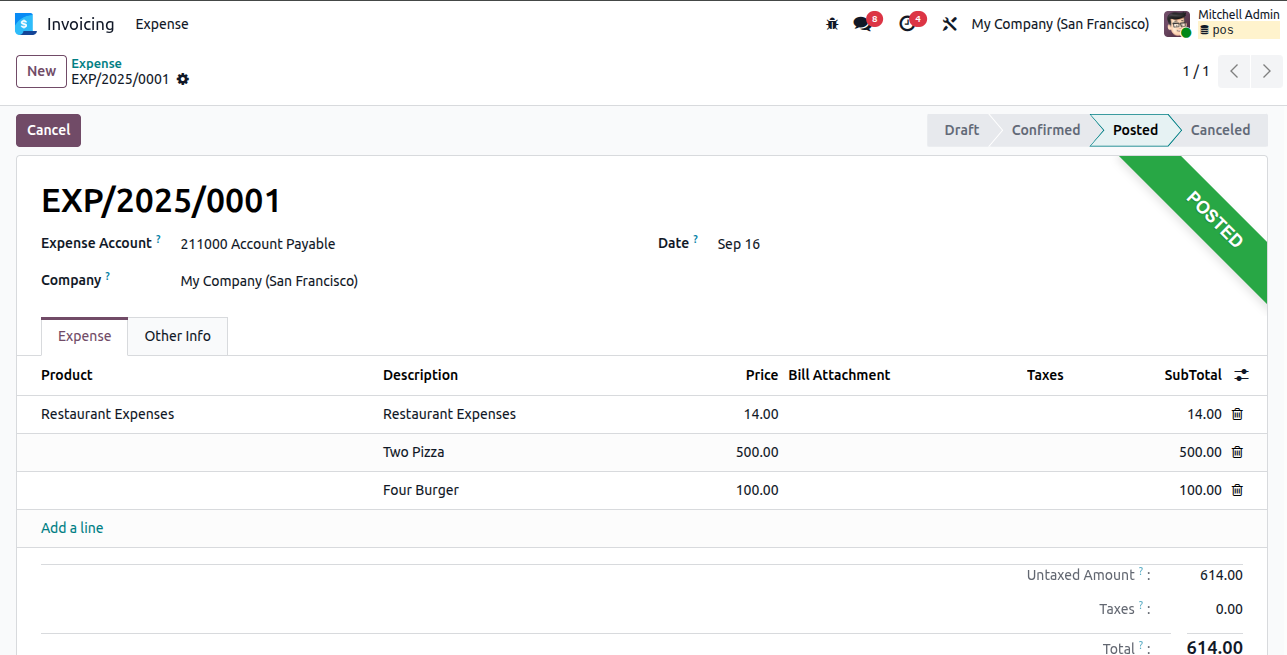Image resolution: width=1287 pixels, height=655 pixels.
Task: Click the 211000 Account Payable field
Action: 258,244
